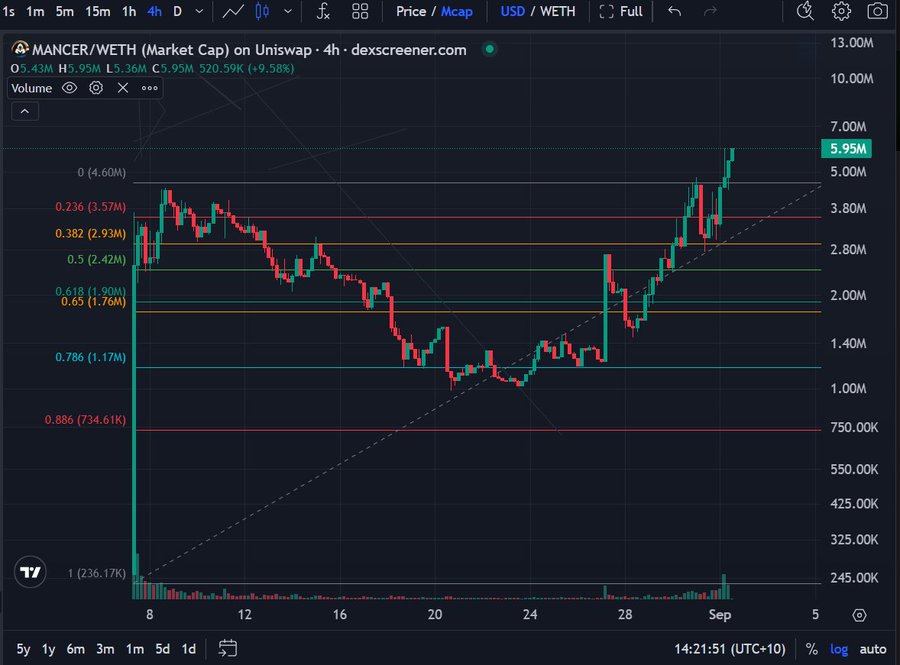The image size is (900, 665).
Task: Open the quick search lightning icon
Action: coord(805,11)
